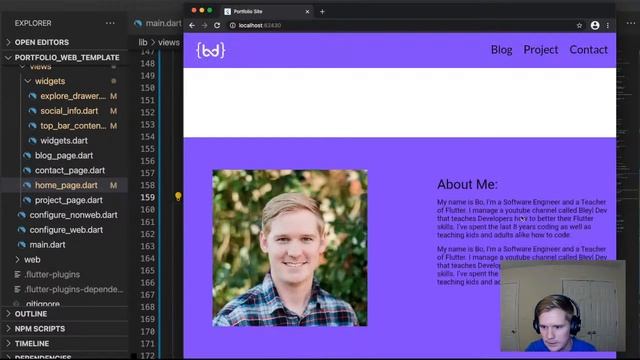Click the portrait photo on the page
The image size is (640, 360).
click(290, 248)
